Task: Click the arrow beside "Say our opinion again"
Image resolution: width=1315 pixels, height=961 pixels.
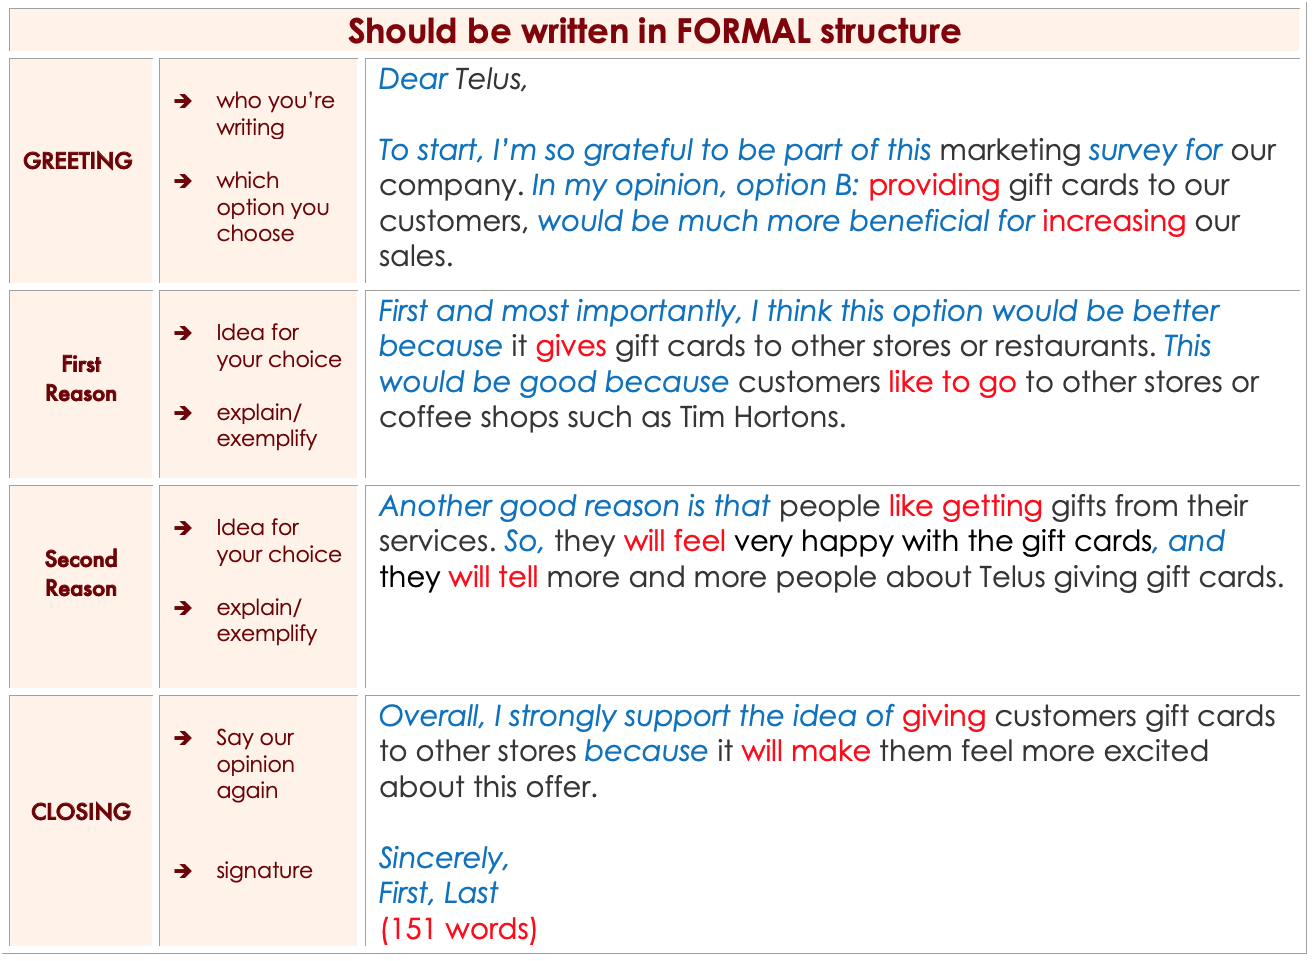Action: pos(183,738)
